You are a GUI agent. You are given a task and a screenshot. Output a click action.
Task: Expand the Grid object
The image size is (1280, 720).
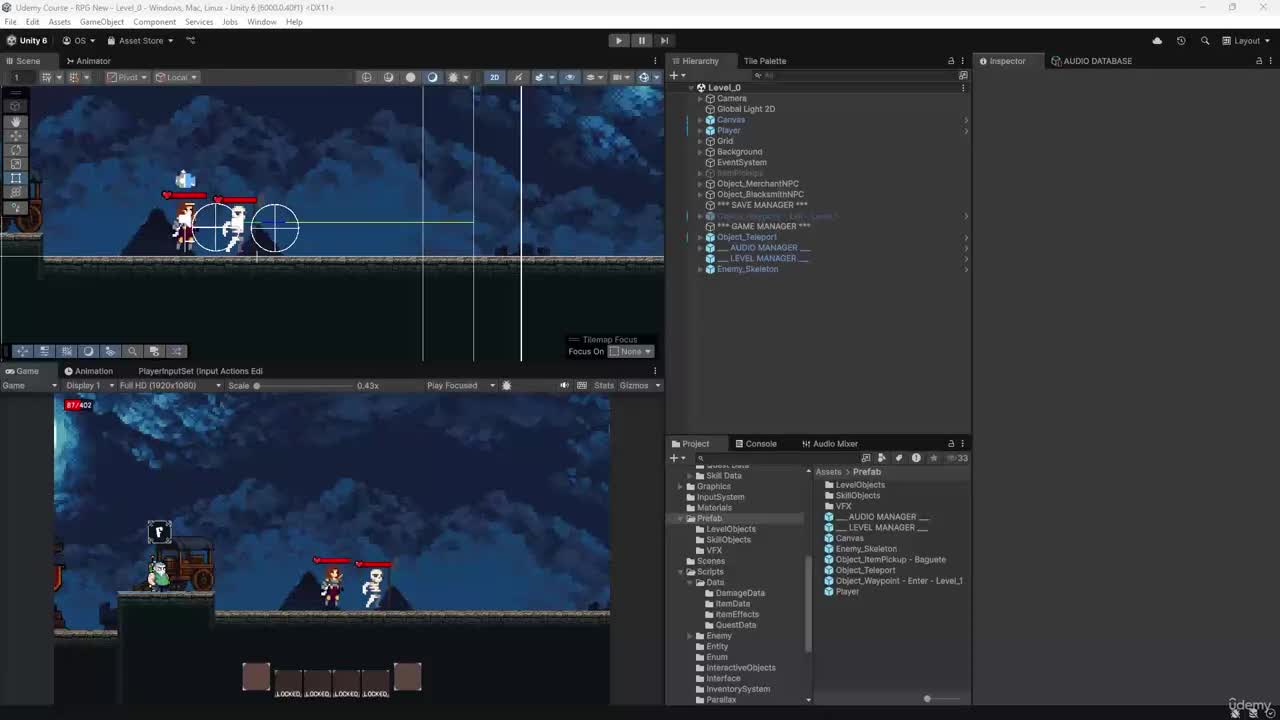coord(700,141)
